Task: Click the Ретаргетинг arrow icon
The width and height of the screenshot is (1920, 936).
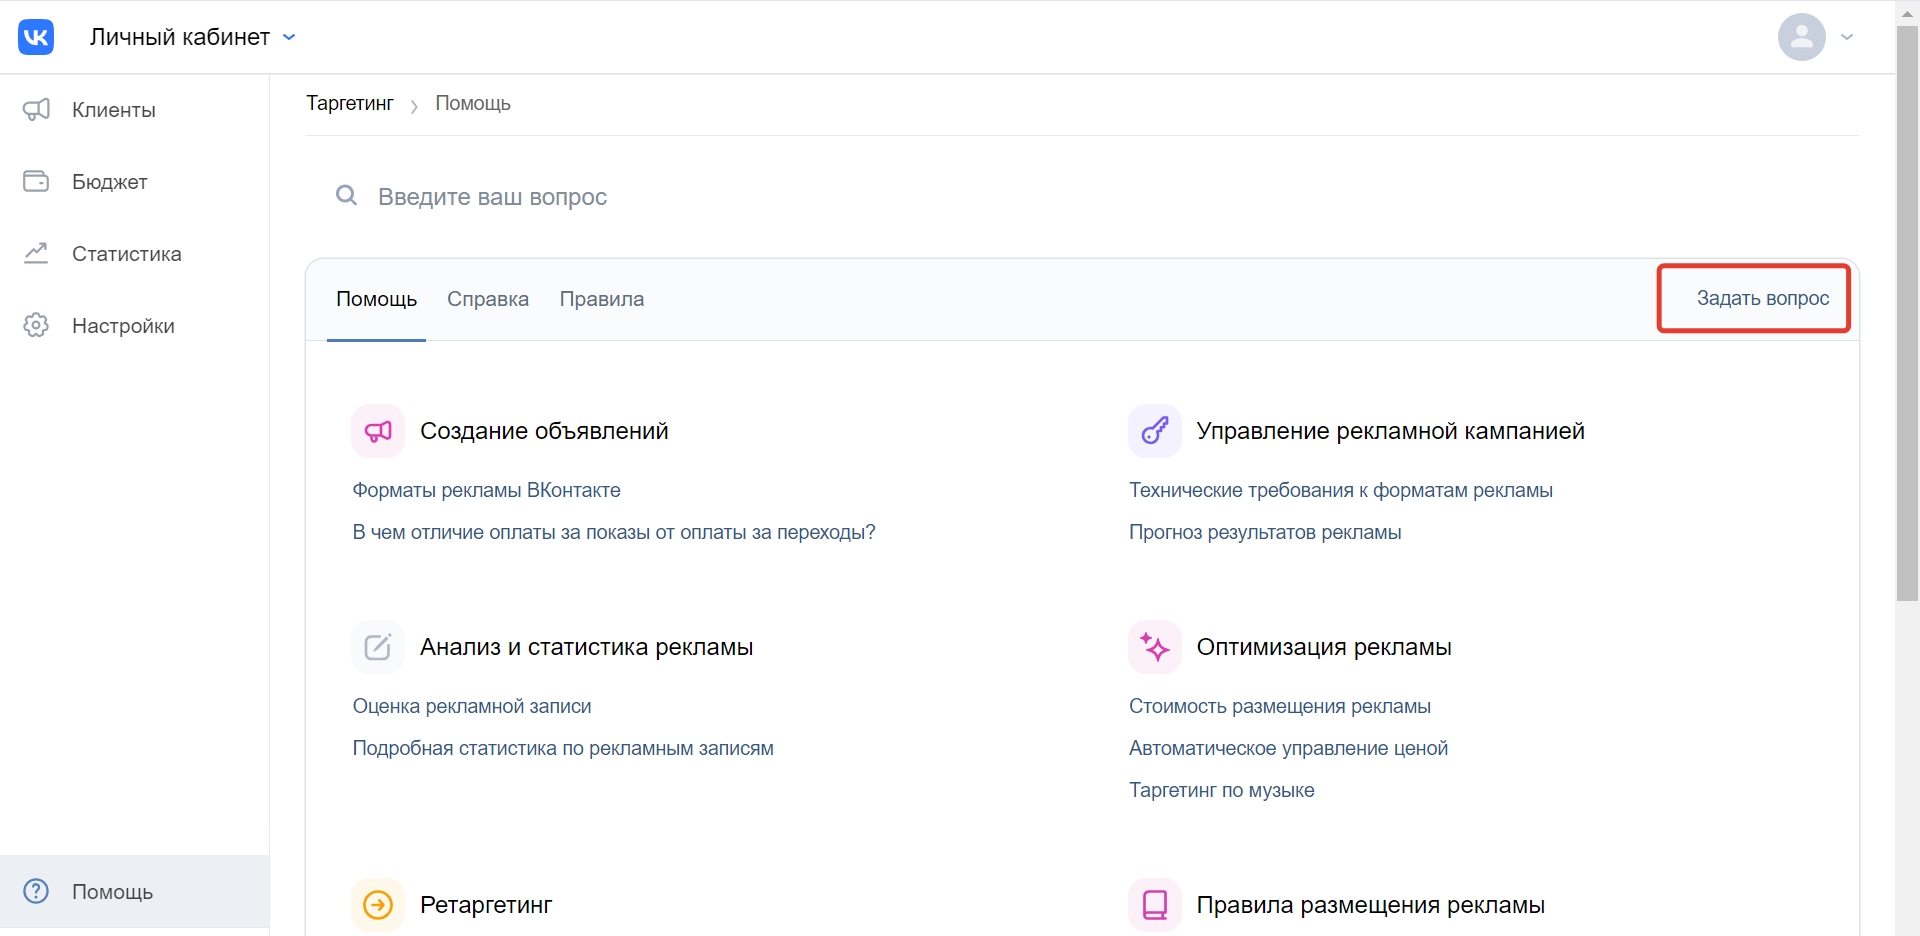Action: pyautogui.click(x=378, y=905)
